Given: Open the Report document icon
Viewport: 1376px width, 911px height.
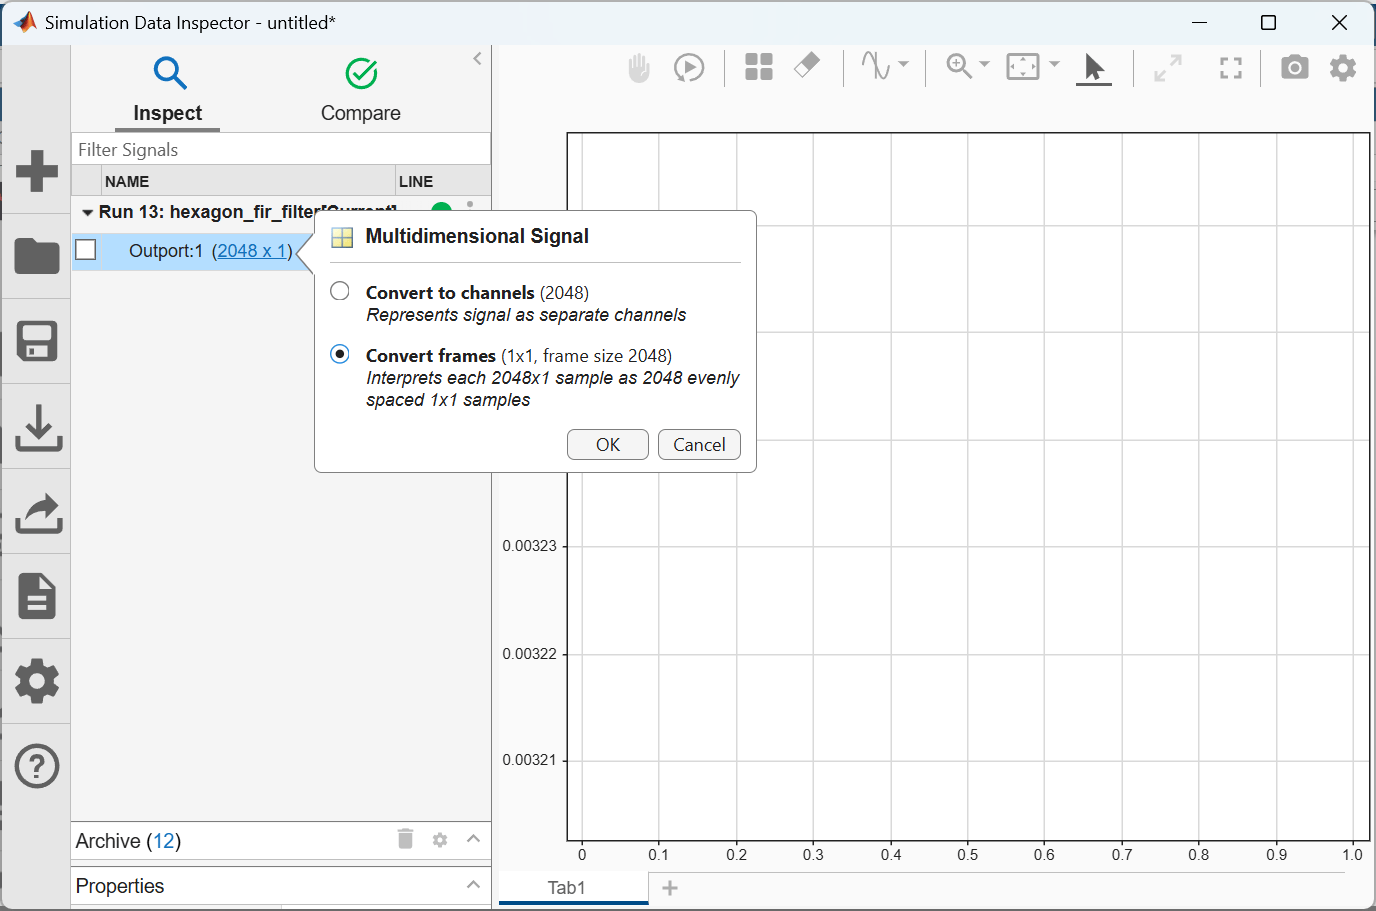Looking at the screenshot, I should tap(37, 596).
